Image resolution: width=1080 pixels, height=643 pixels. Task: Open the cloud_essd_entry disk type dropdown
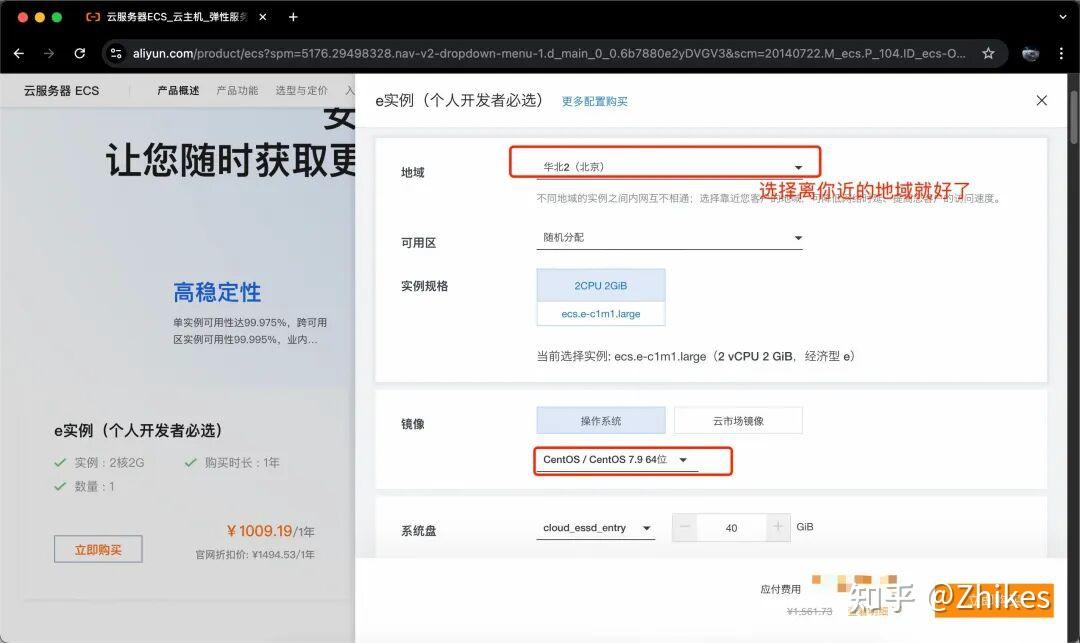click(595, 528)
